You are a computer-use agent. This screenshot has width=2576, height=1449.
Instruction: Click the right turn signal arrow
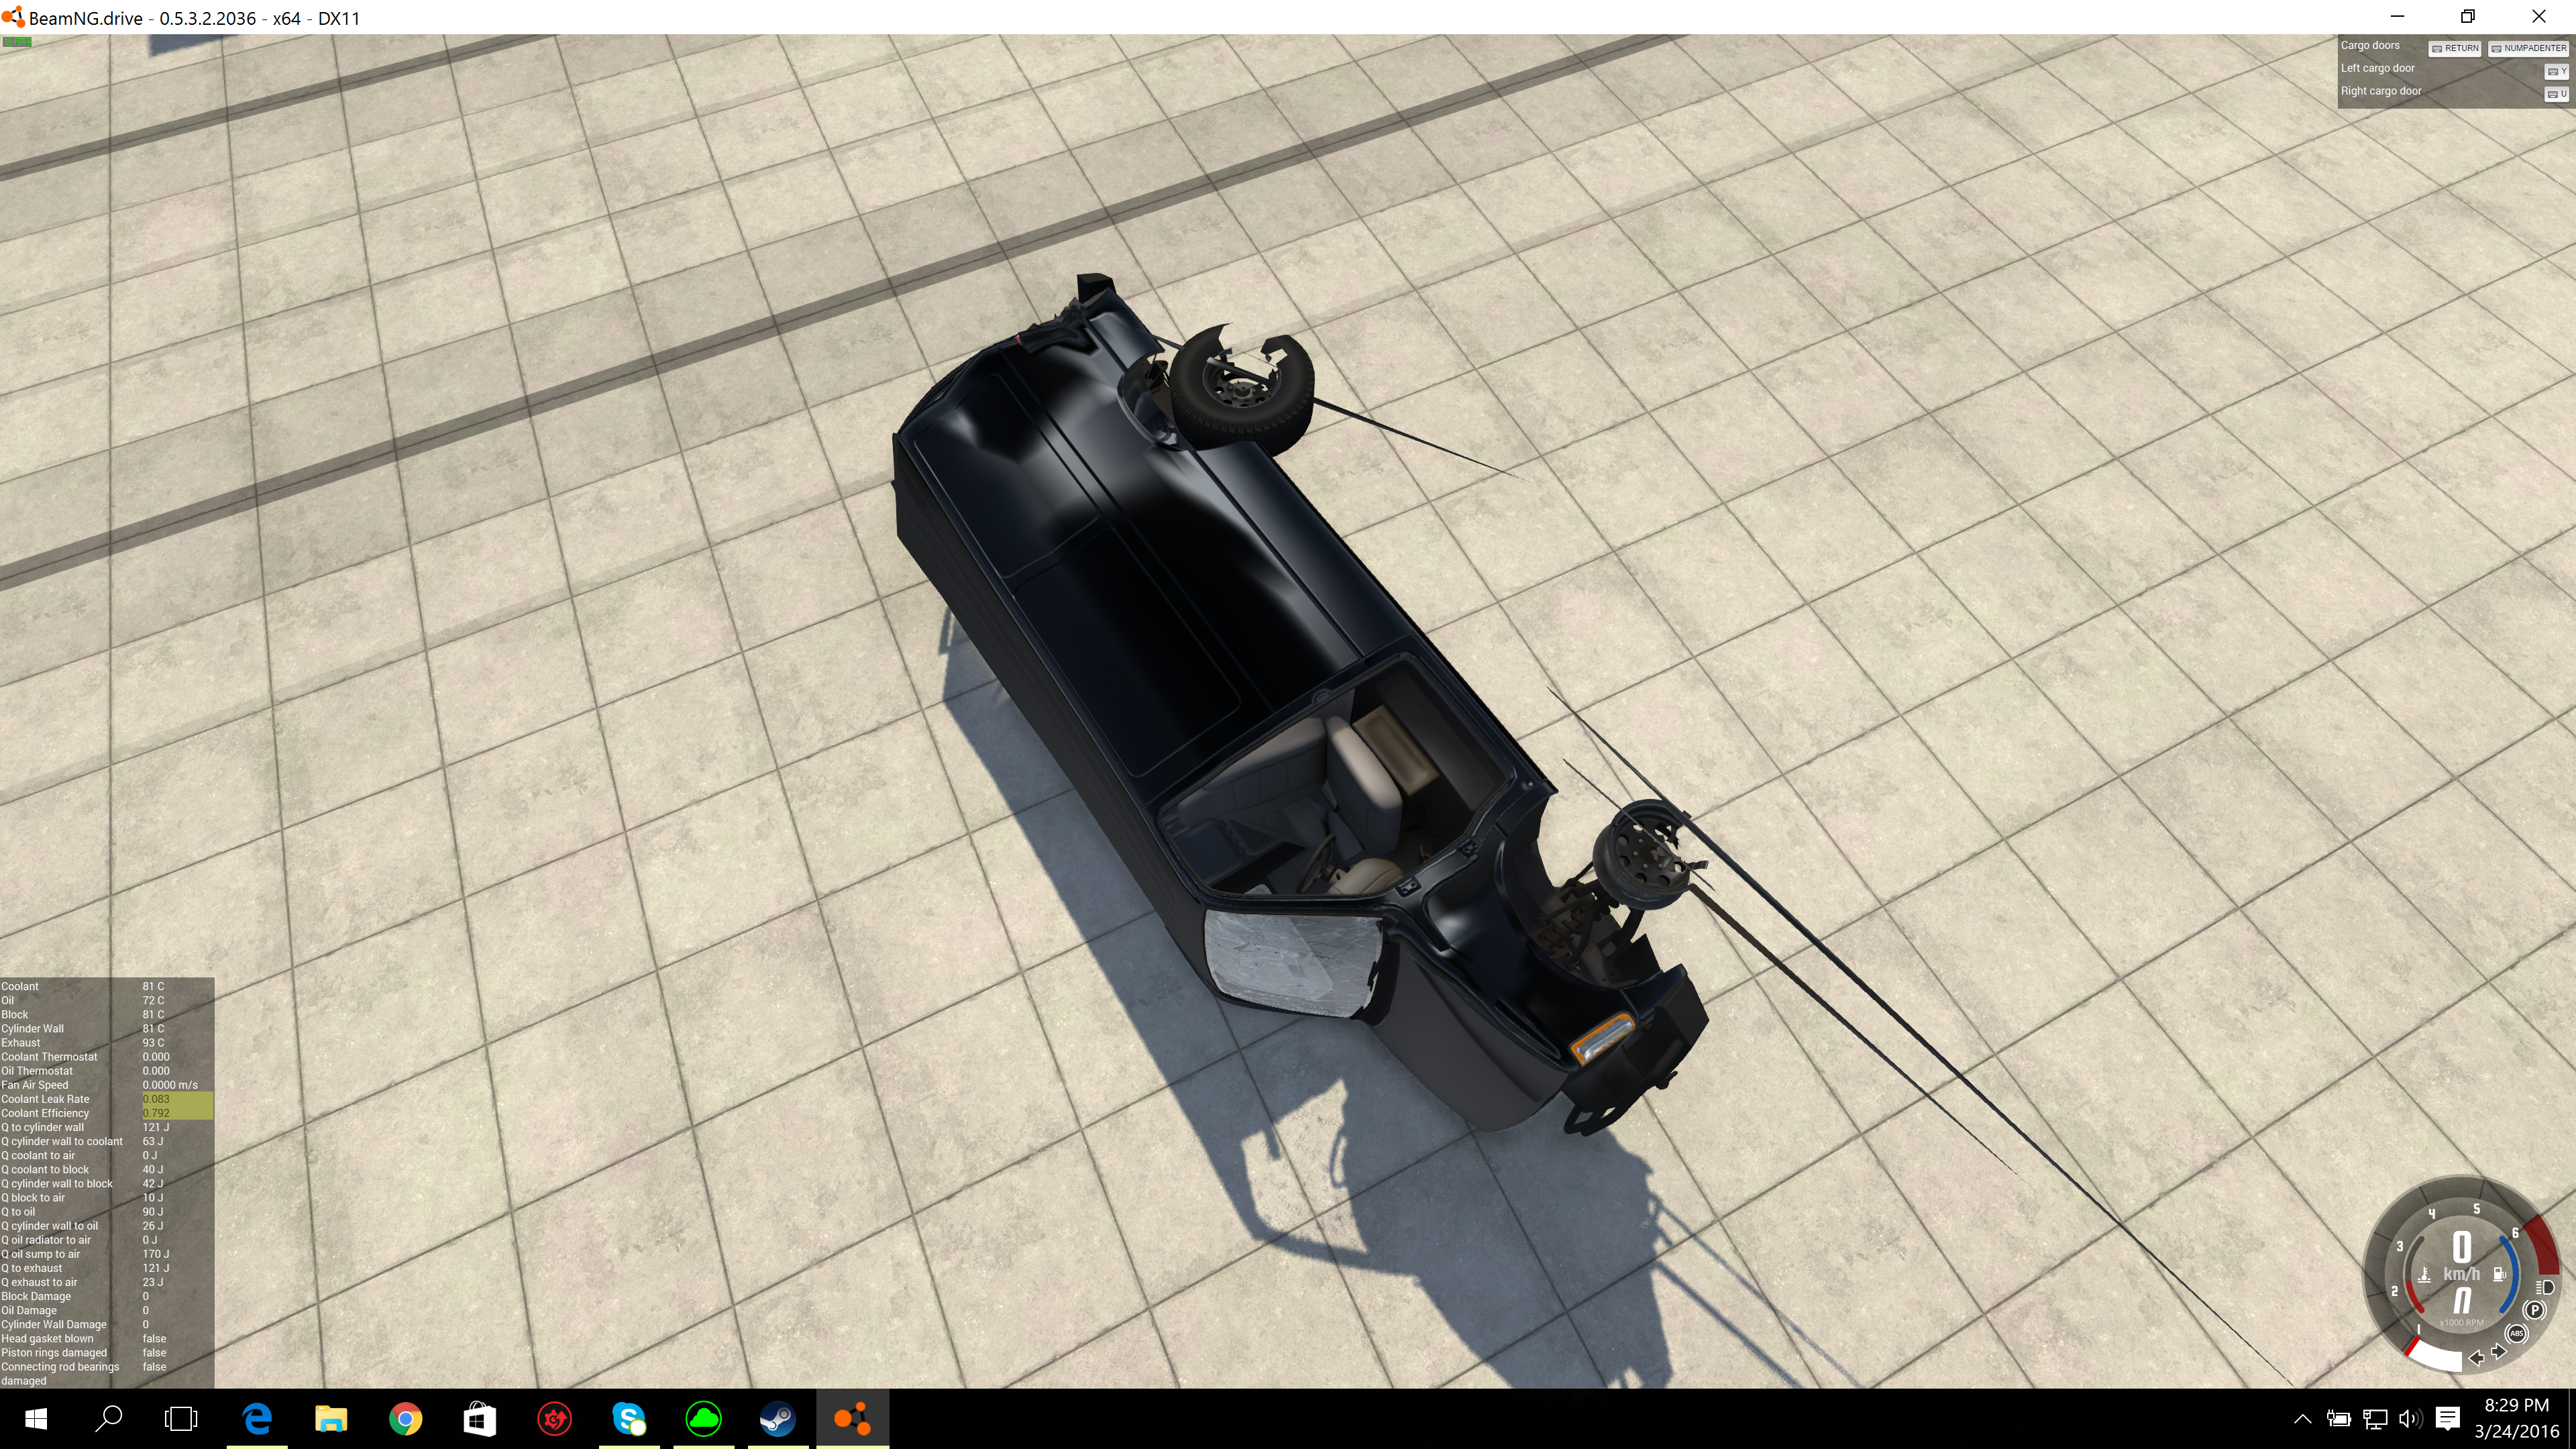[x=2498, y=1352]
